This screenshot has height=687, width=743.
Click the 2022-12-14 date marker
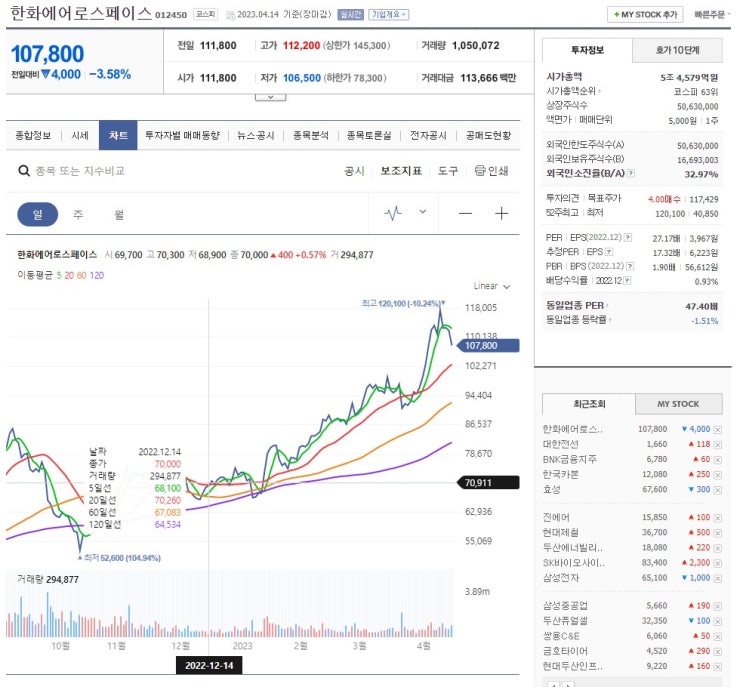pos(209,665)
